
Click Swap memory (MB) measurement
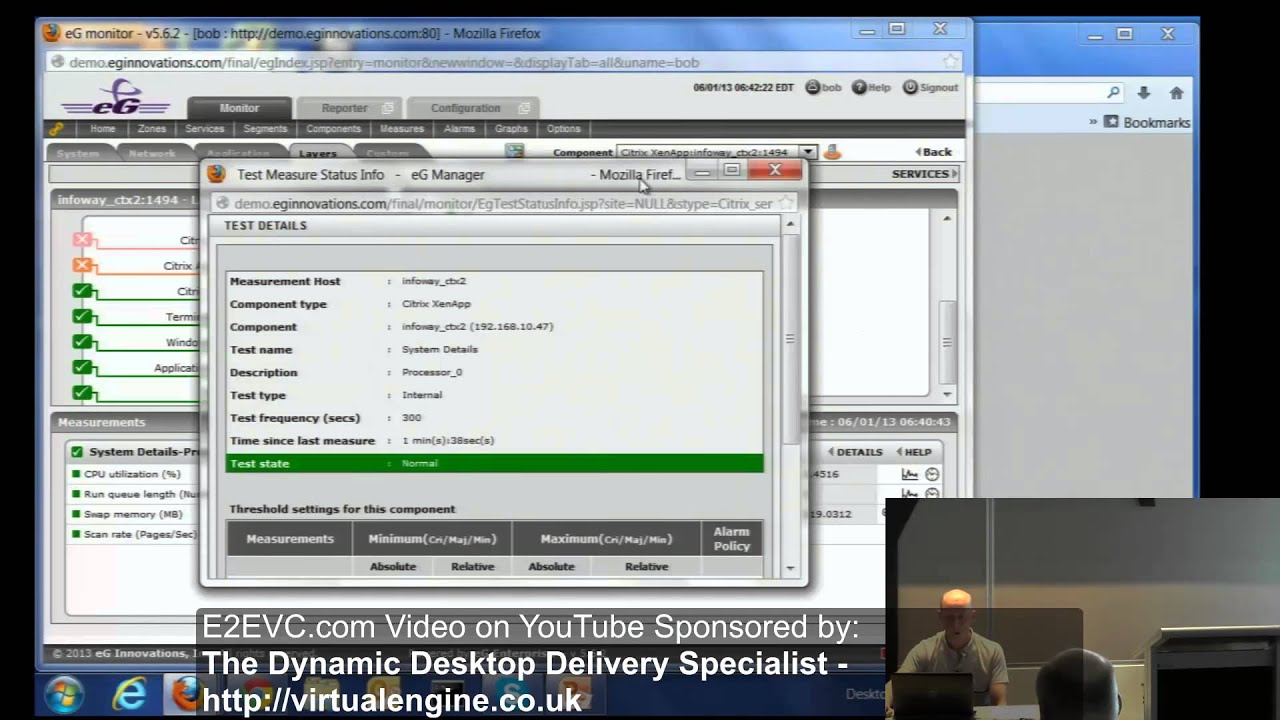click(x=133, y=514)
